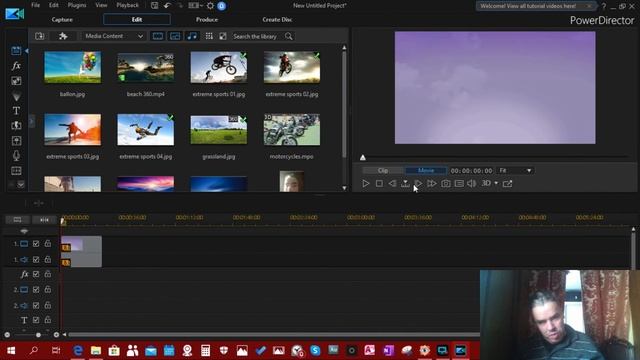The width and height of the screenshot is (640, 360).
Task: Click the puzzle-piece plugins icon
Action: coord(63,36)
